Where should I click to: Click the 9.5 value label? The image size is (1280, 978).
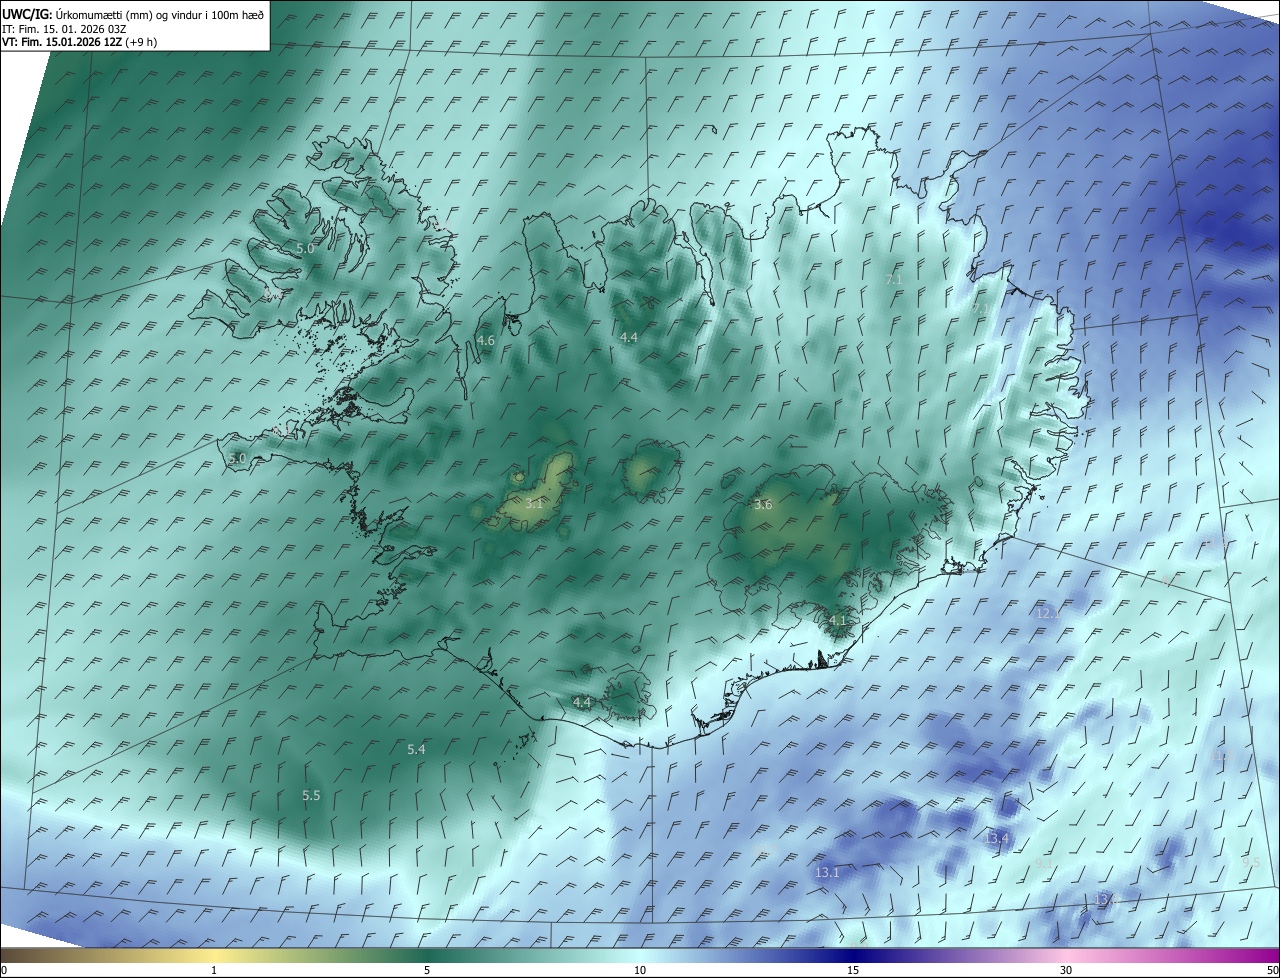pyautogui.click(x=1250, y=861)
